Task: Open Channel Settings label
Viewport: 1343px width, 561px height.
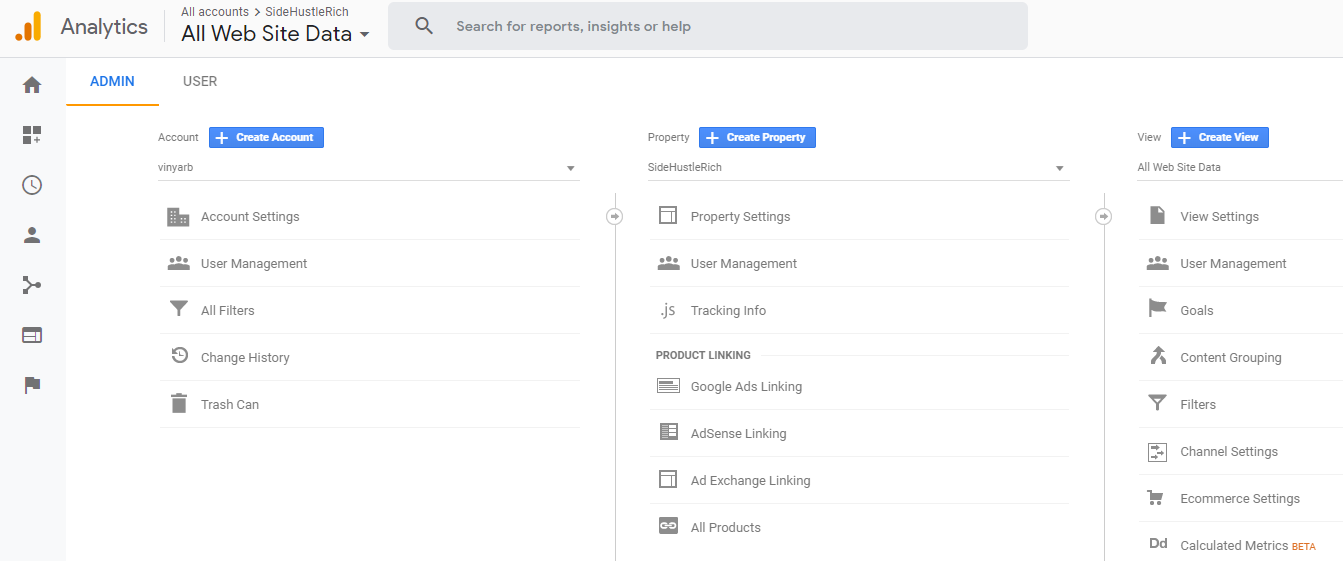Action: click(1229, 452)
